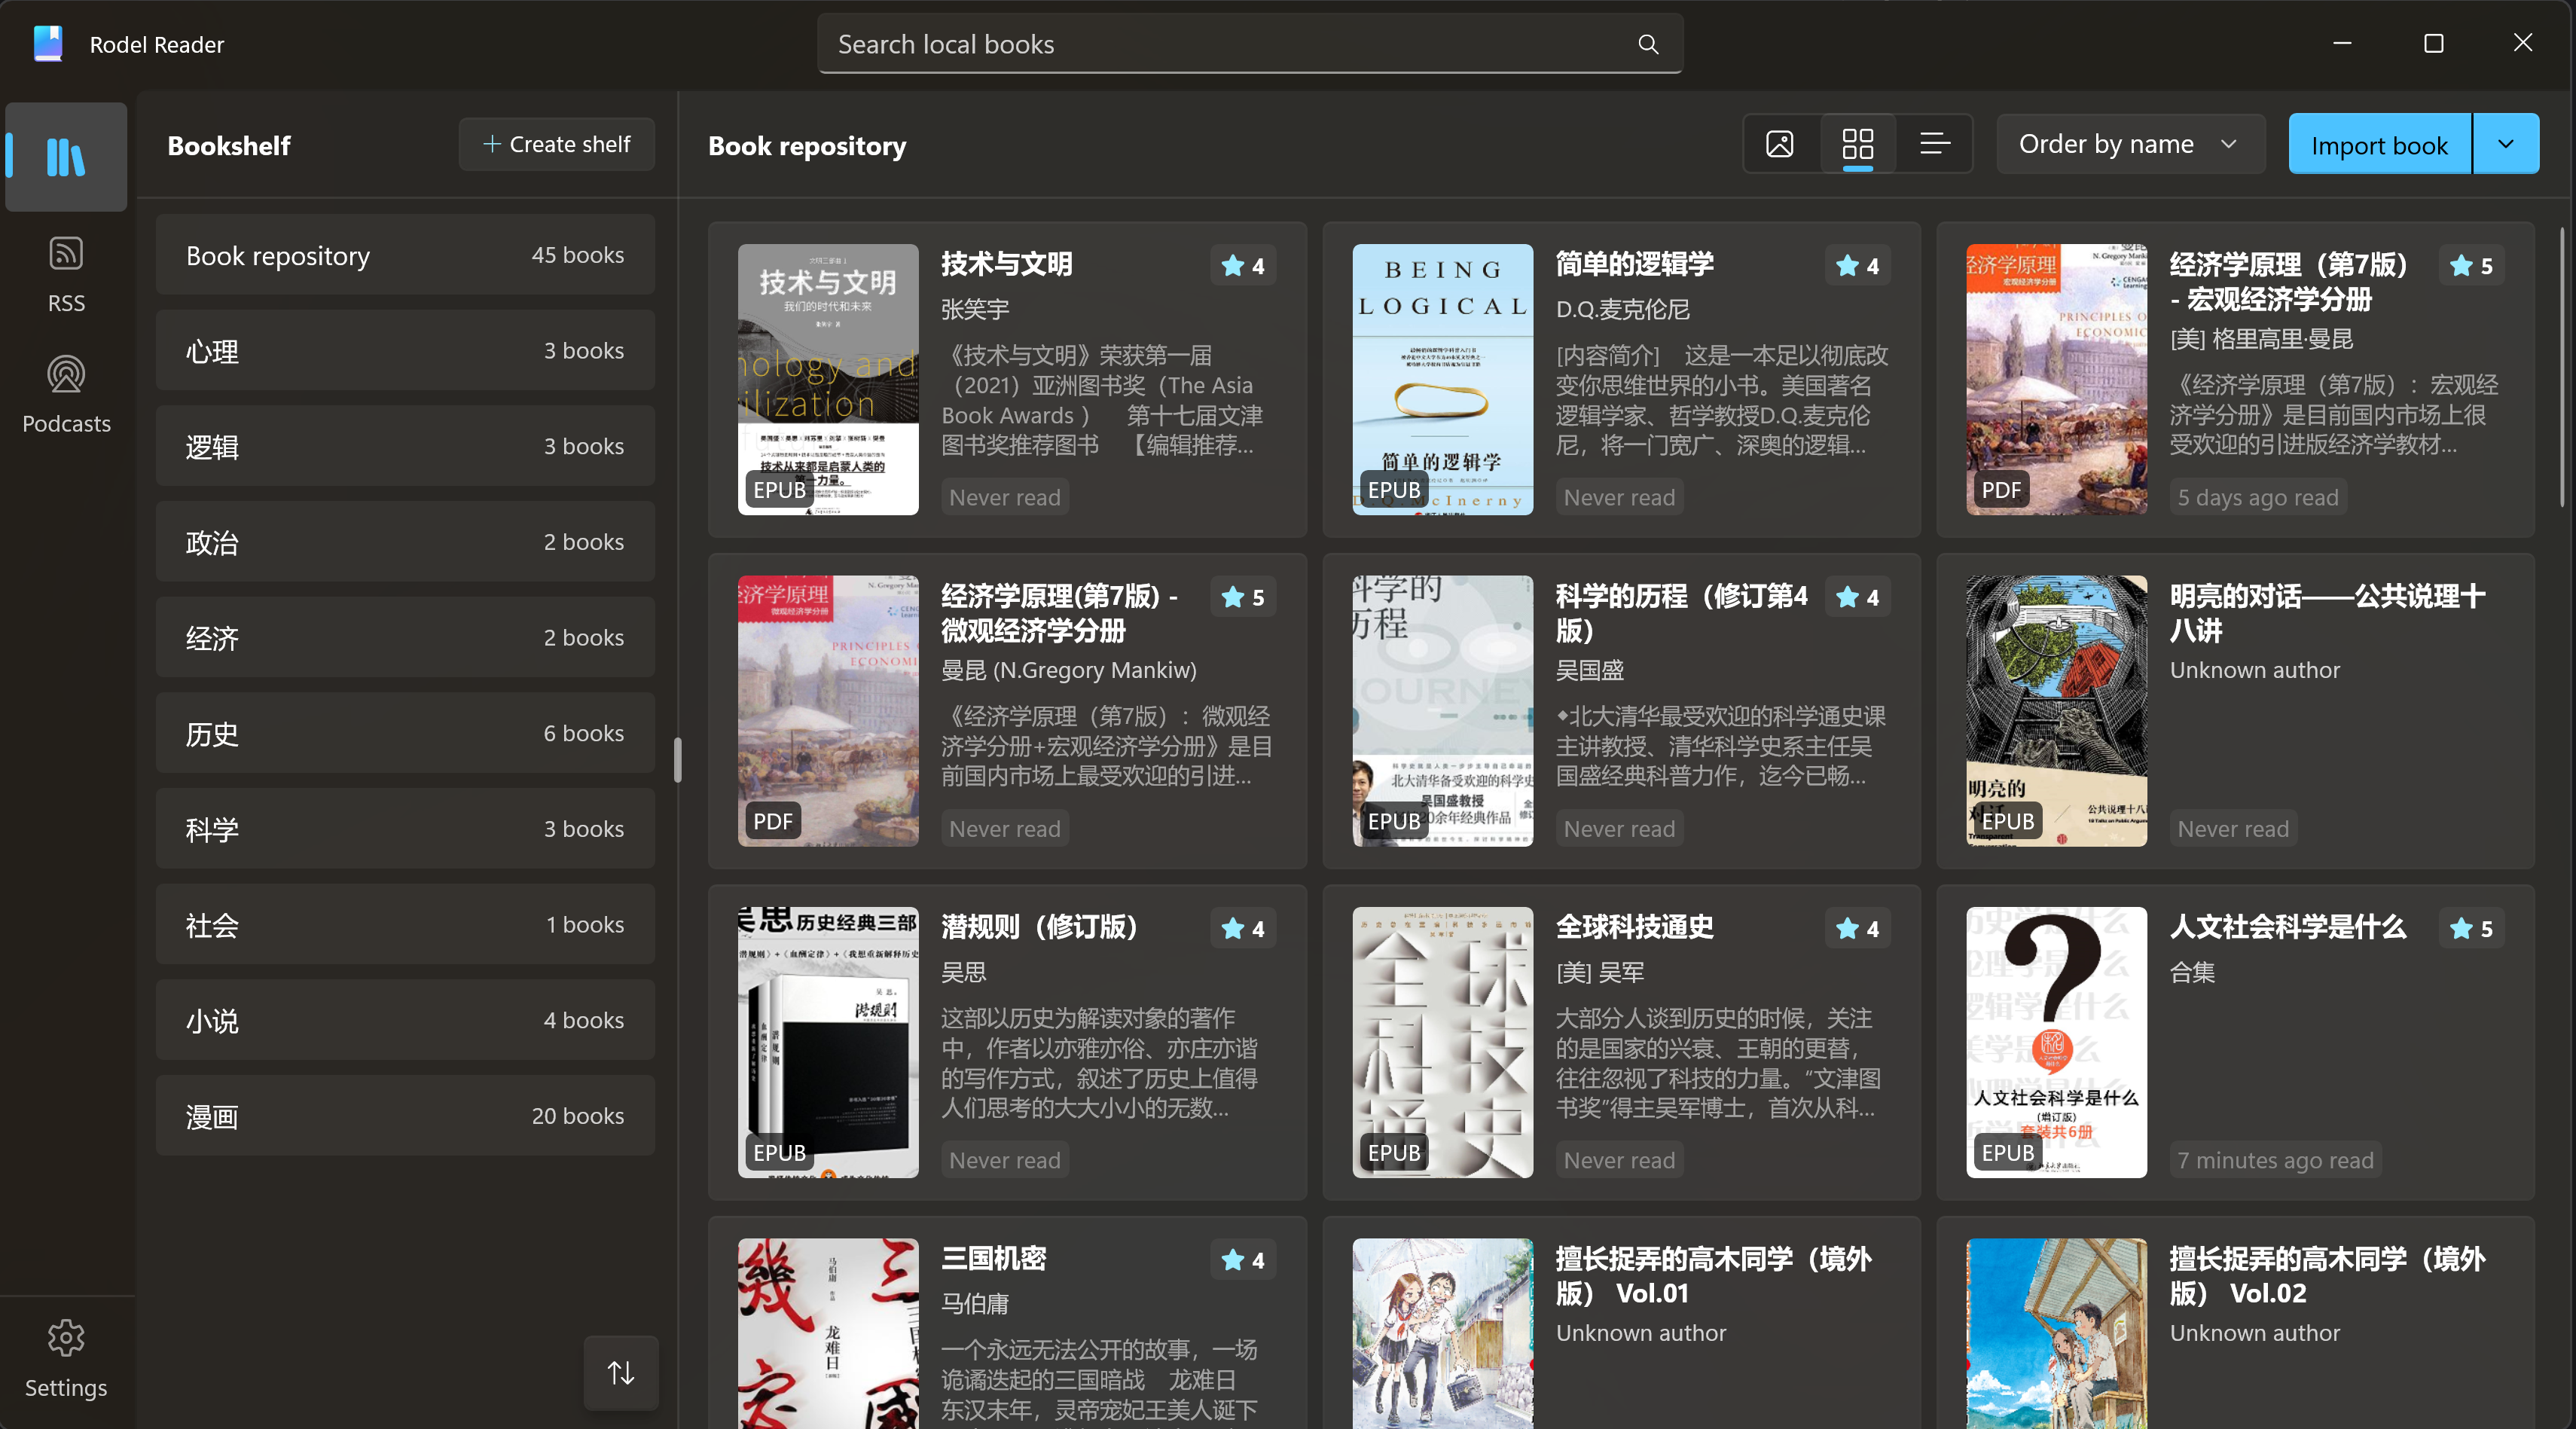Switch to list view layout
The image size is (2576, 1429).
pyautogui.click(x=1935, y=144)
